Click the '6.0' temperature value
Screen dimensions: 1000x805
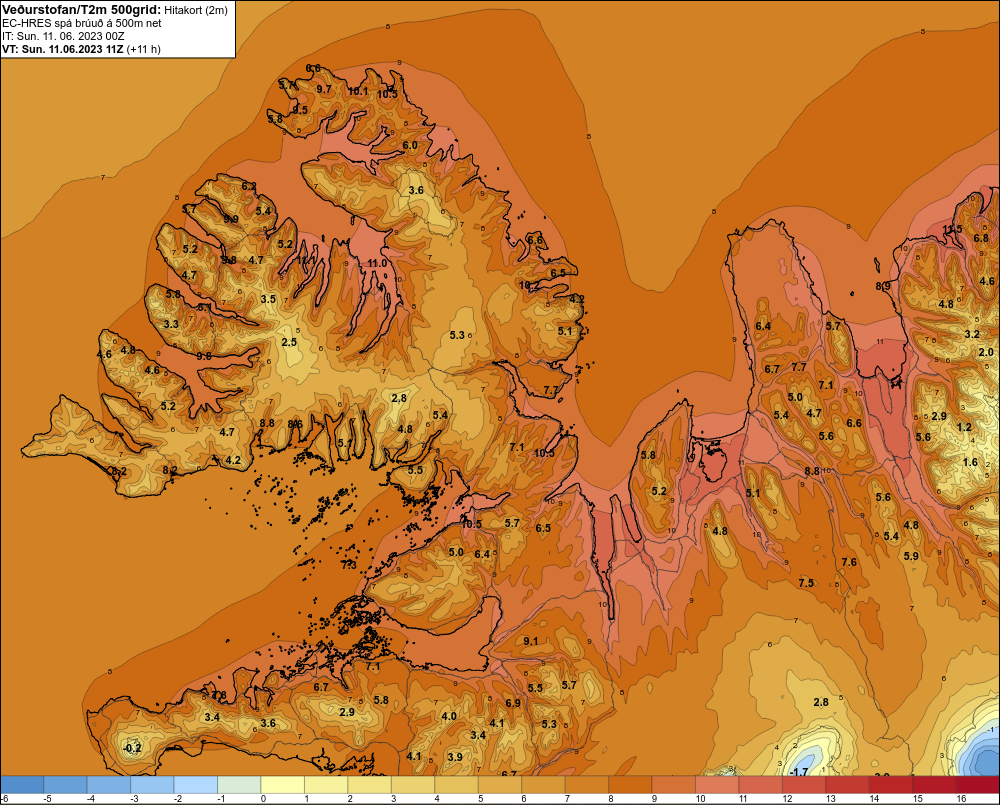click(409, 145)
